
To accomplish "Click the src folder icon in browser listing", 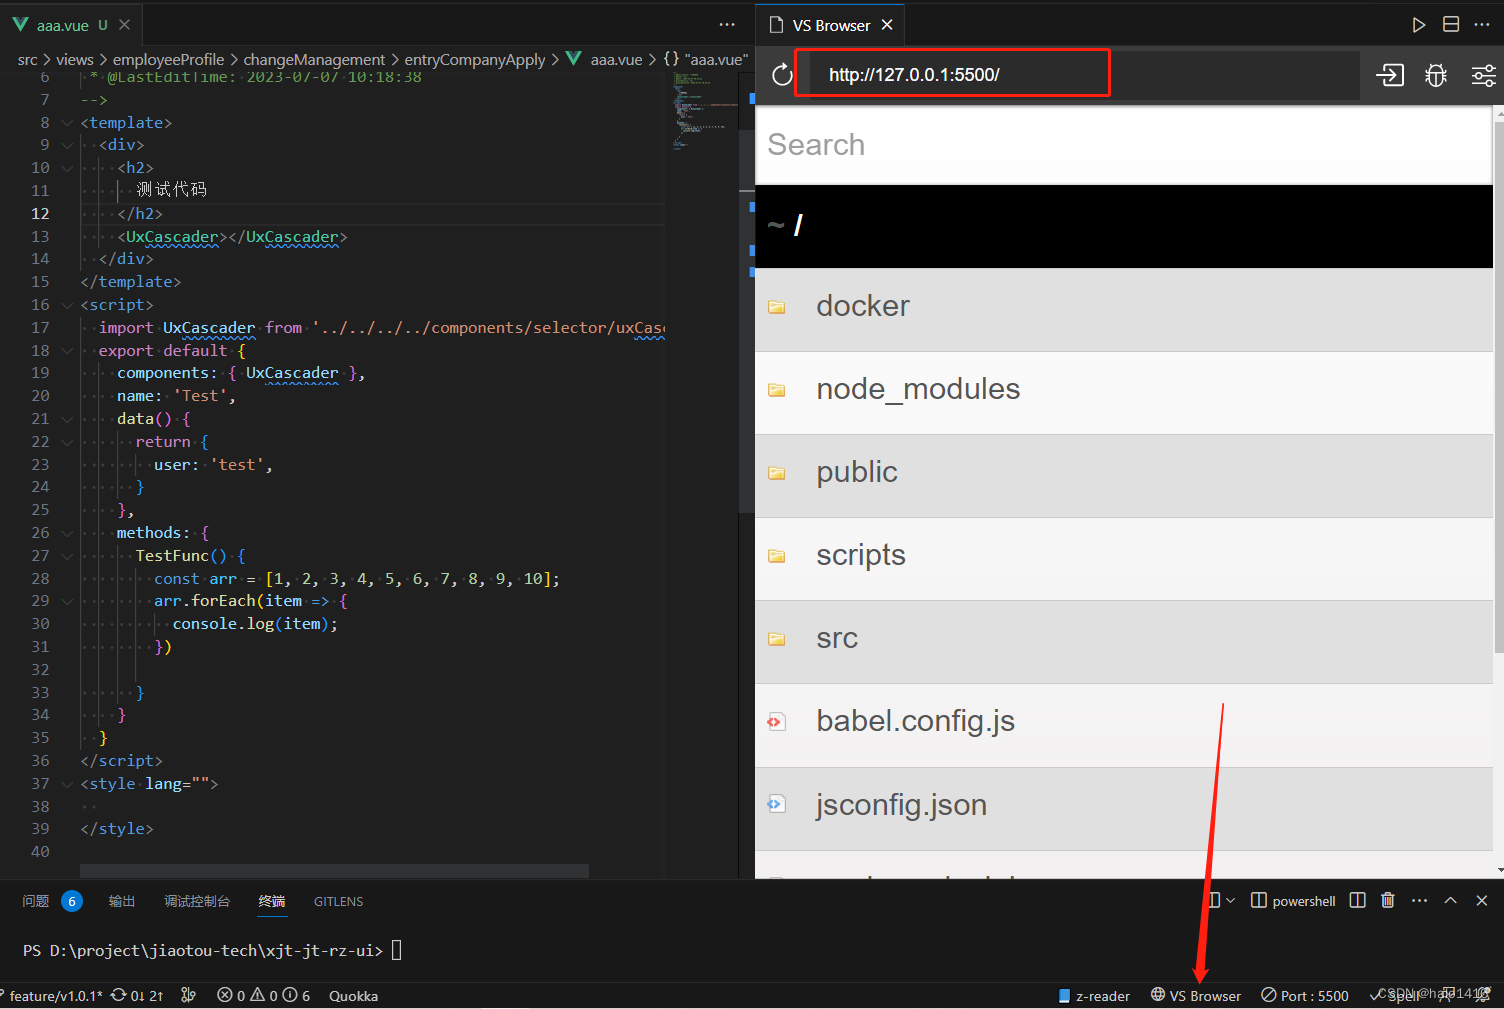I will click(776, 639).
